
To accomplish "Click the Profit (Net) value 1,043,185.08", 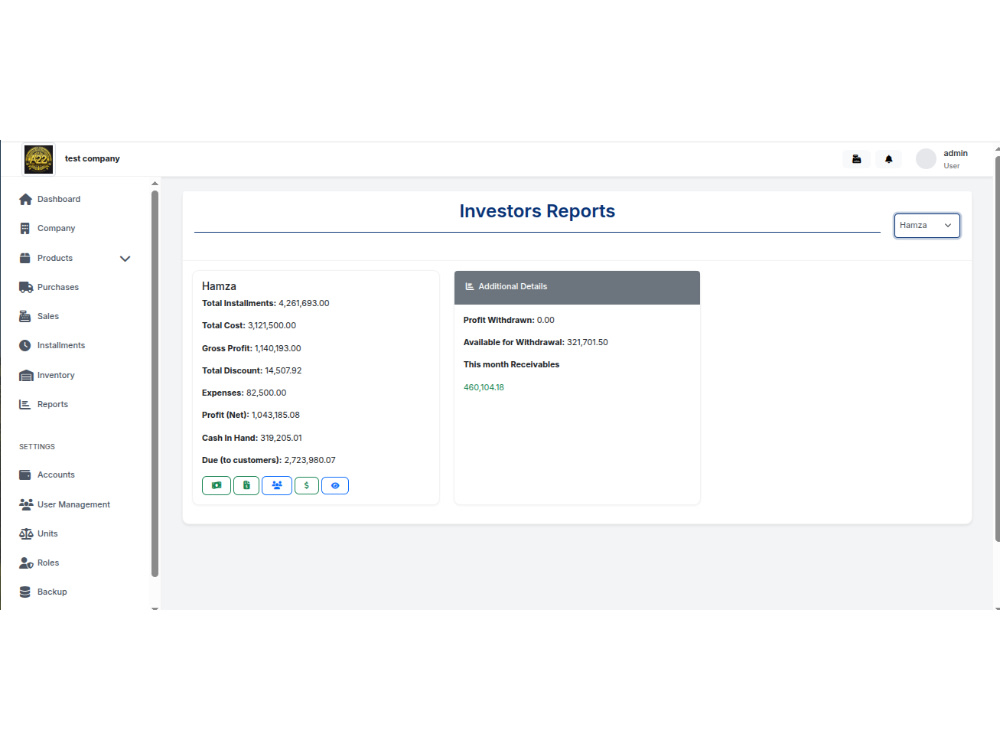I will point(276,415).
